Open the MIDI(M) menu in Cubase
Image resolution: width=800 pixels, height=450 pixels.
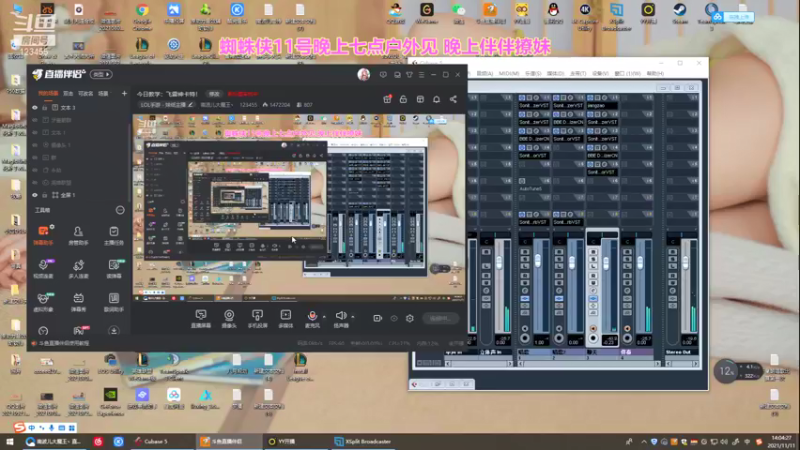click(x=509, y=73)
